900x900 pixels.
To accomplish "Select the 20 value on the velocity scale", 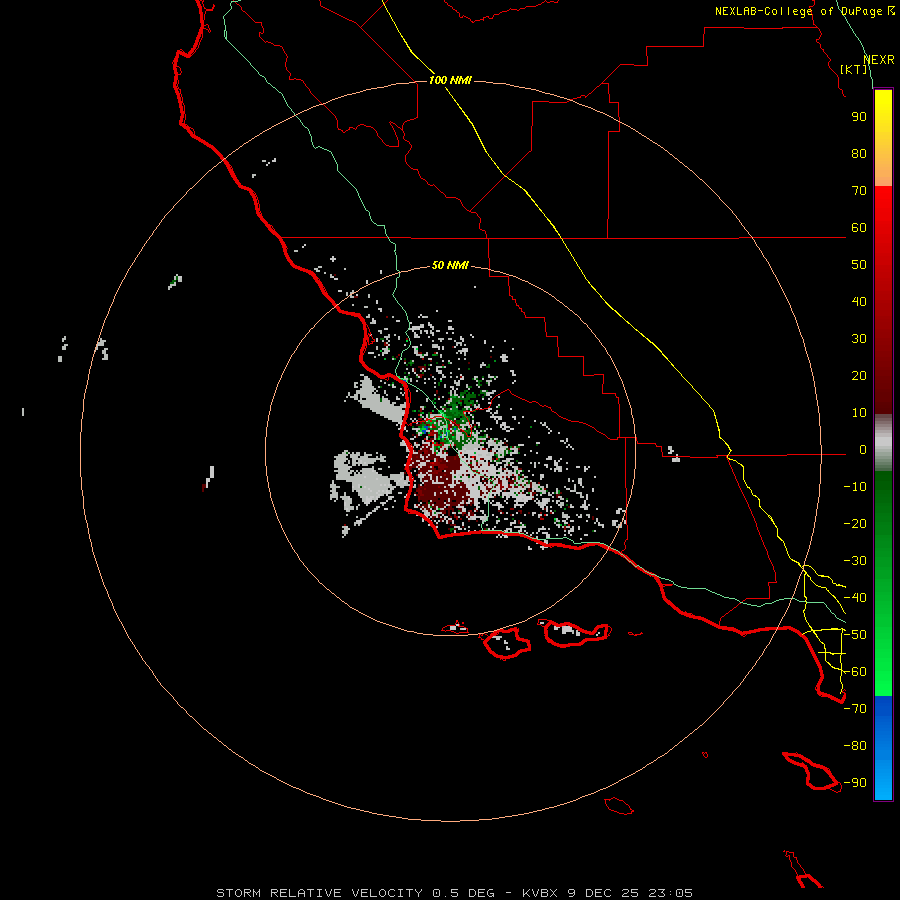I will (x=859, y=376).
